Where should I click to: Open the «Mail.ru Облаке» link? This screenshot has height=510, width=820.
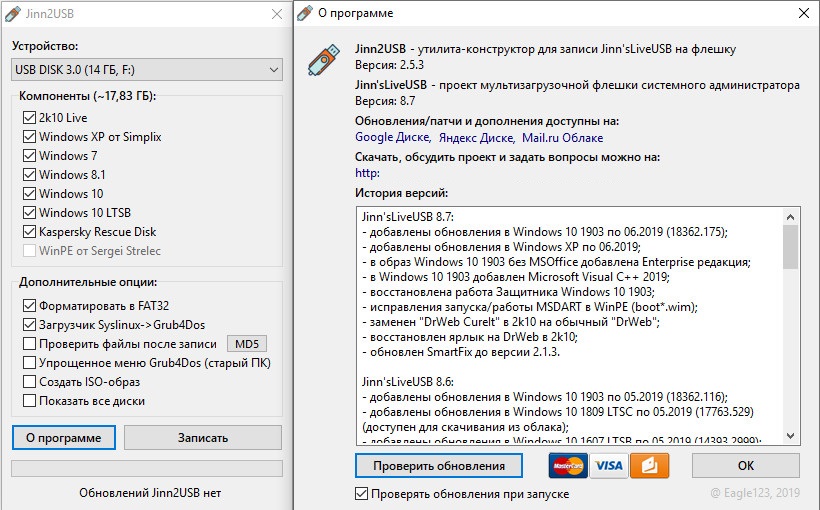coord(561,138)
